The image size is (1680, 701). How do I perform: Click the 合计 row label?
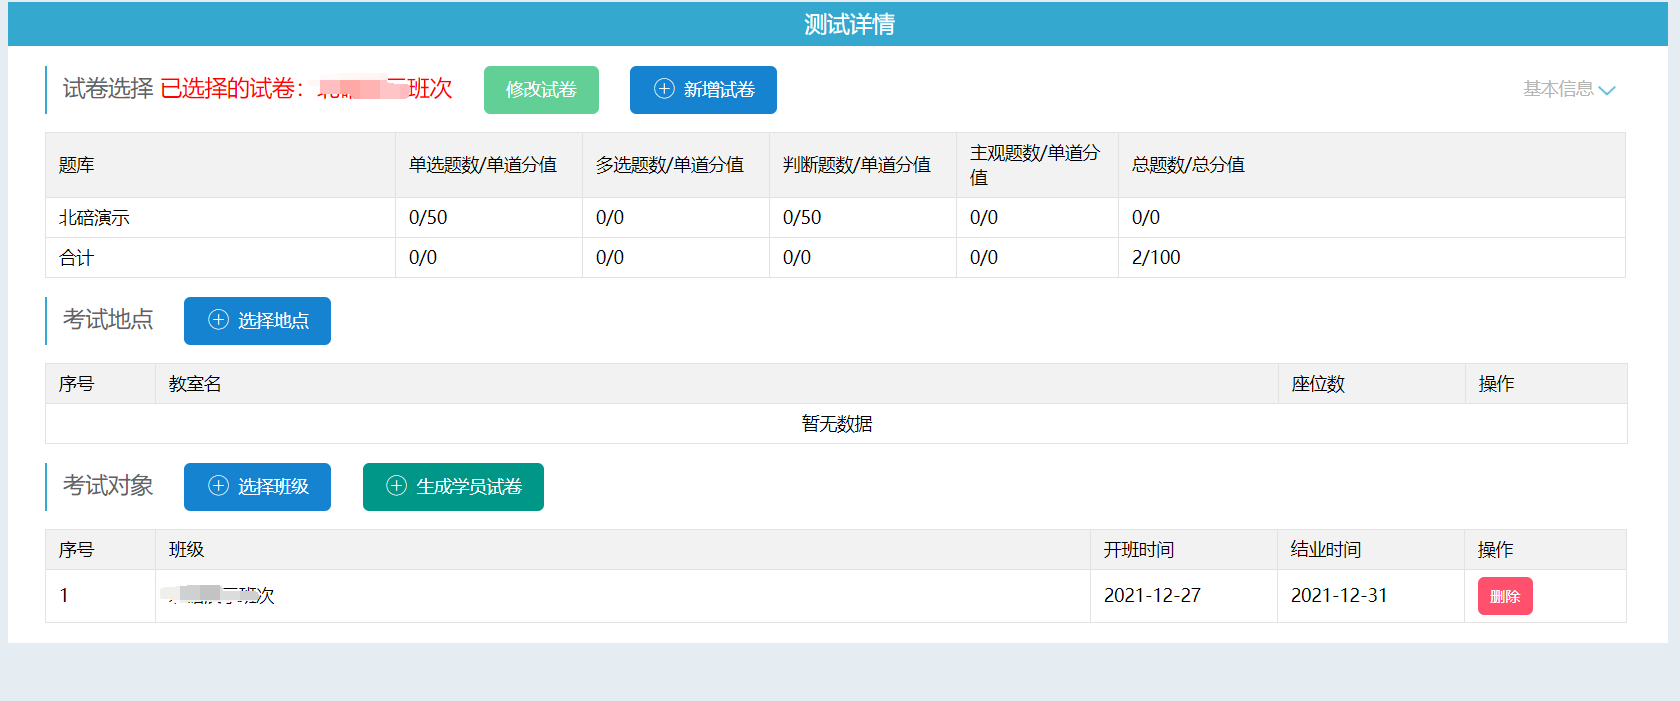pyautogui.click(x=77, y=258)
